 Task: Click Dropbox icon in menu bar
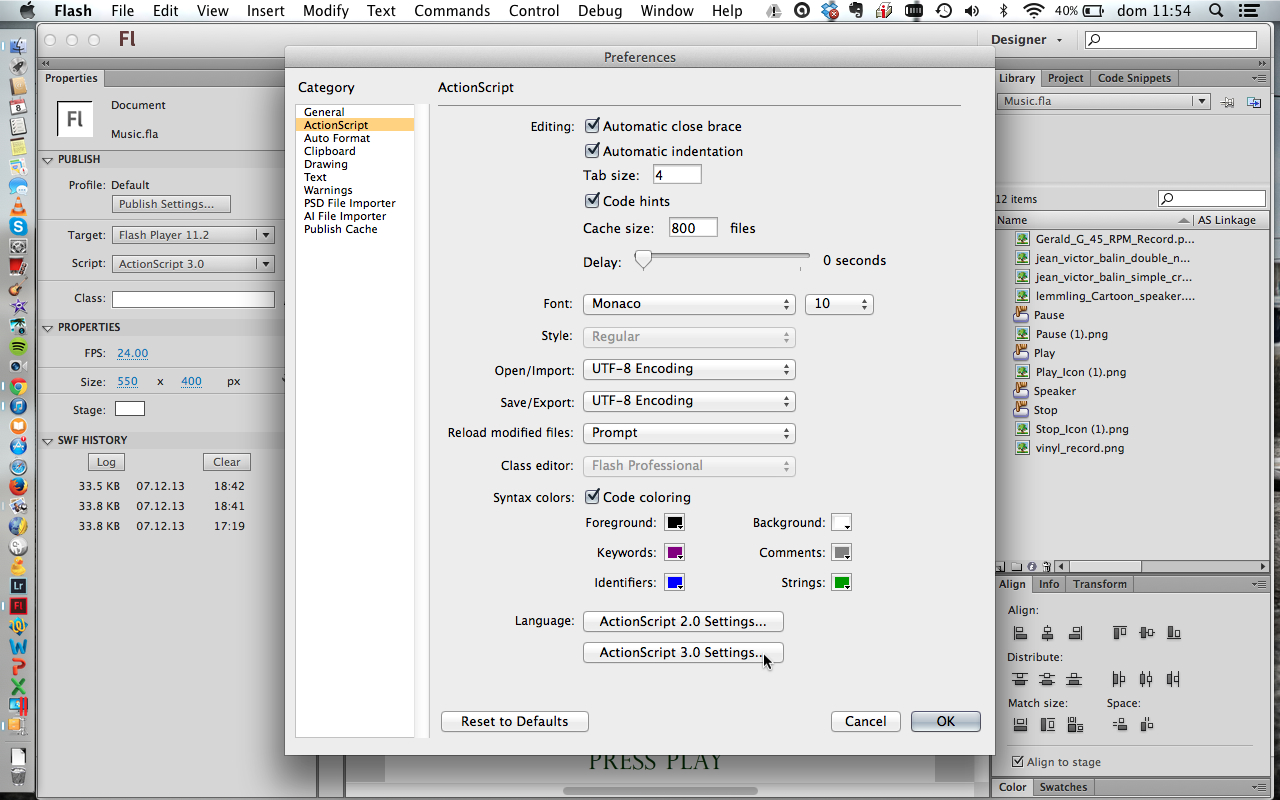(830, 11)
